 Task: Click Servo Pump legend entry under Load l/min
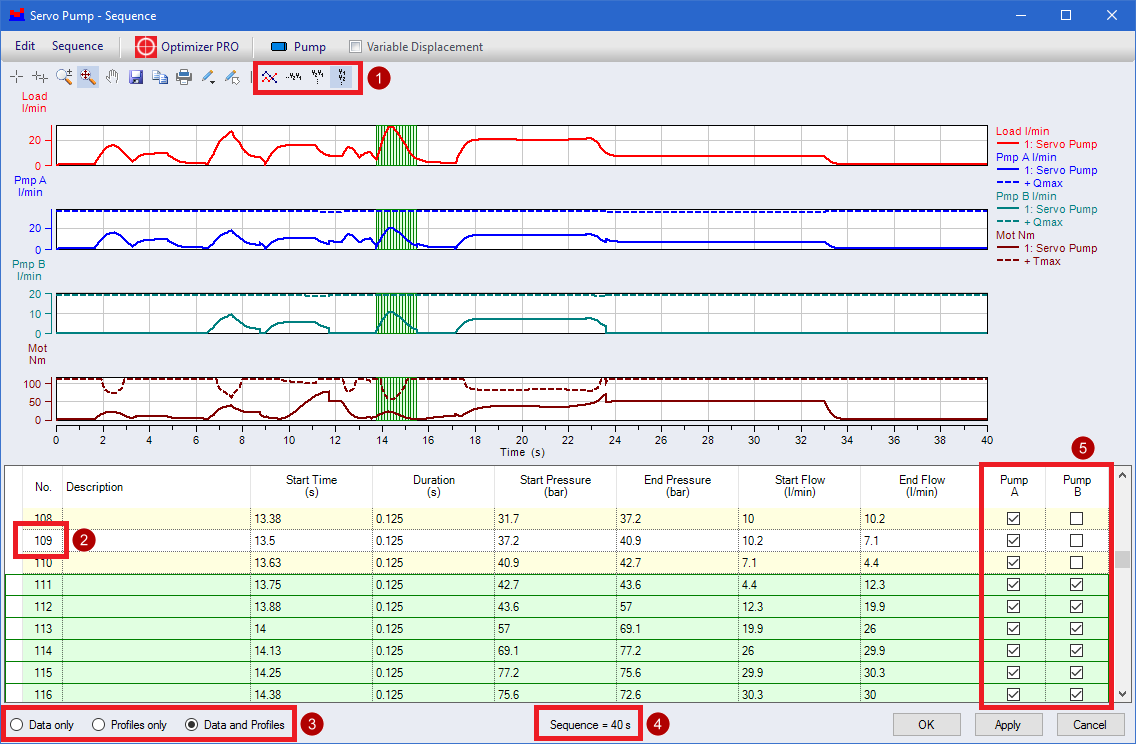[x=1047, y=144]
